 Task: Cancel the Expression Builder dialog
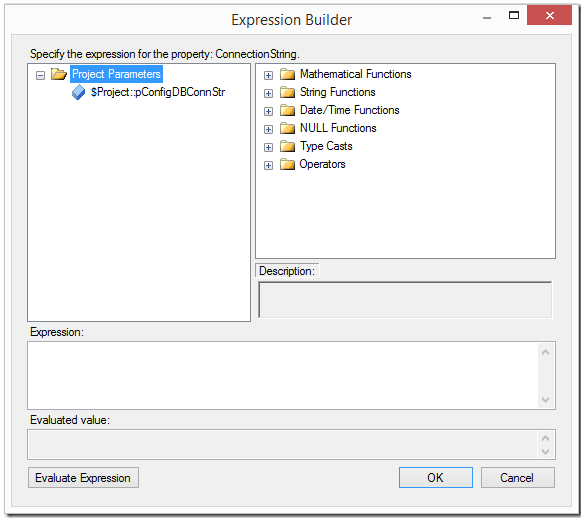[x=517, y=478]
